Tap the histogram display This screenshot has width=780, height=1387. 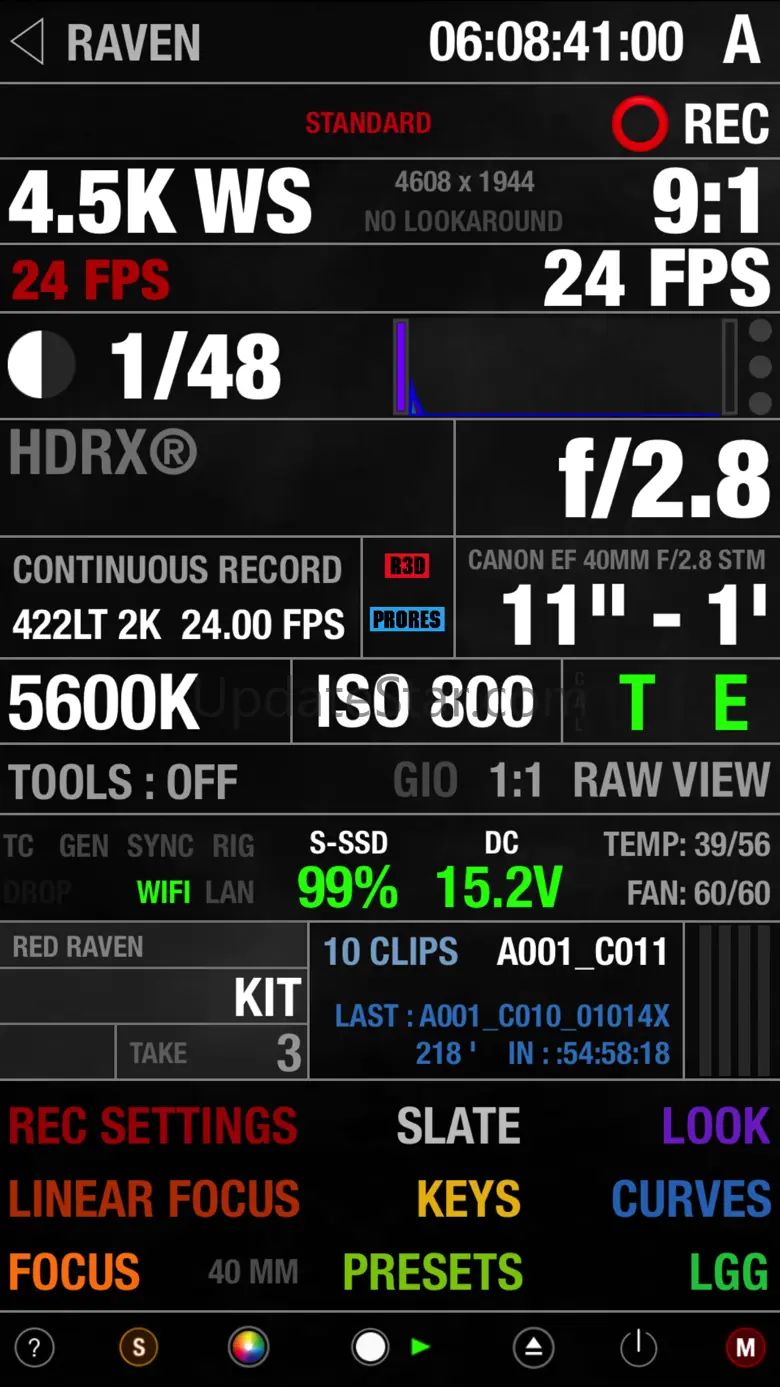point(566,366)
